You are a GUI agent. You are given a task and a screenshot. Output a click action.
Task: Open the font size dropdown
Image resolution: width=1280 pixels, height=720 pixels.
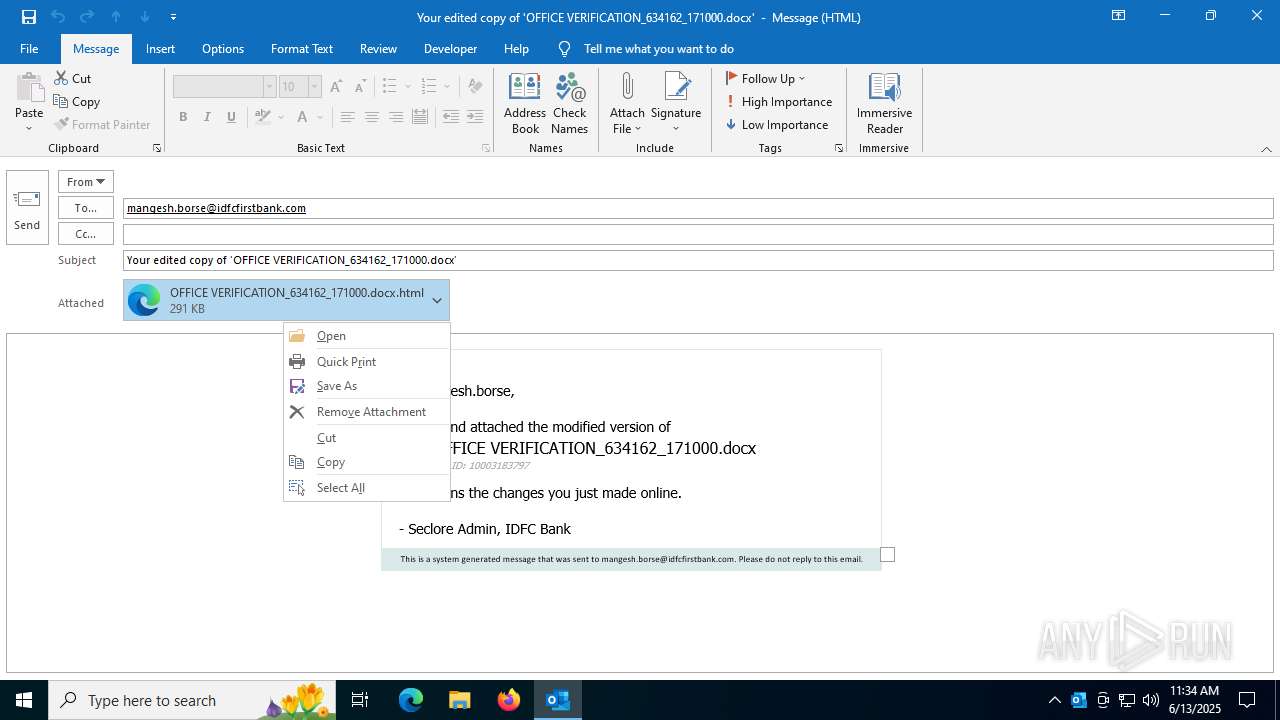(x=314, y=87)
